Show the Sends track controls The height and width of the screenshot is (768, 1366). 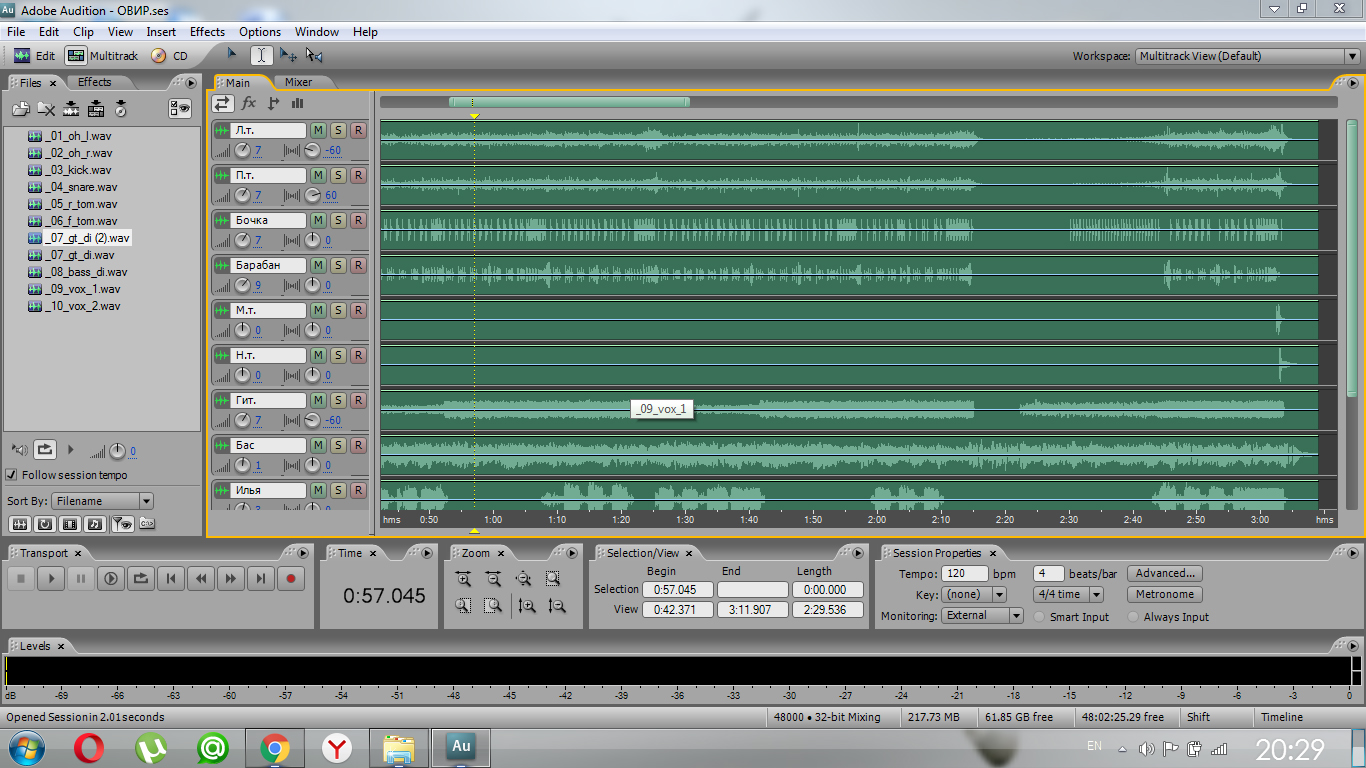273,103
